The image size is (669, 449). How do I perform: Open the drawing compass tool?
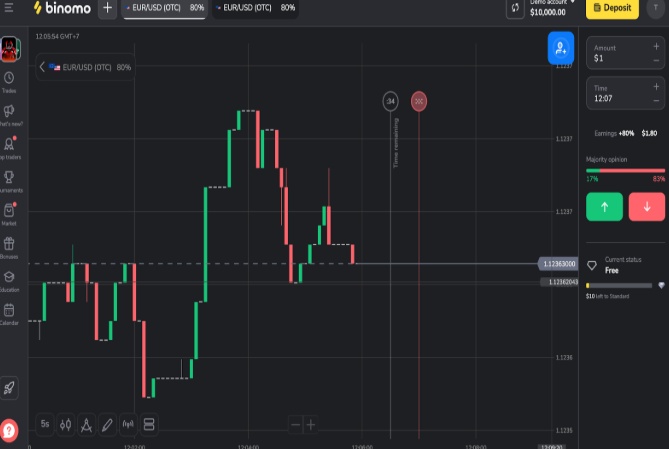click(x=86, y=424)
